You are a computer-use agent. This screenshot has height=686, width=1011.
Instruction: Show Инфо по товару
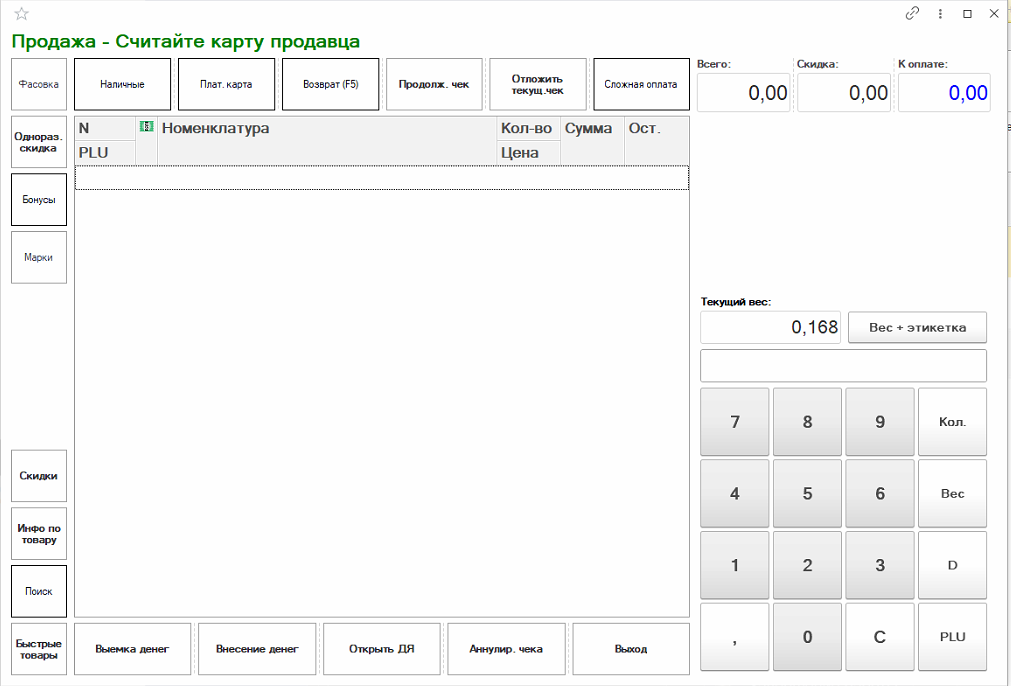click(39, 534)
